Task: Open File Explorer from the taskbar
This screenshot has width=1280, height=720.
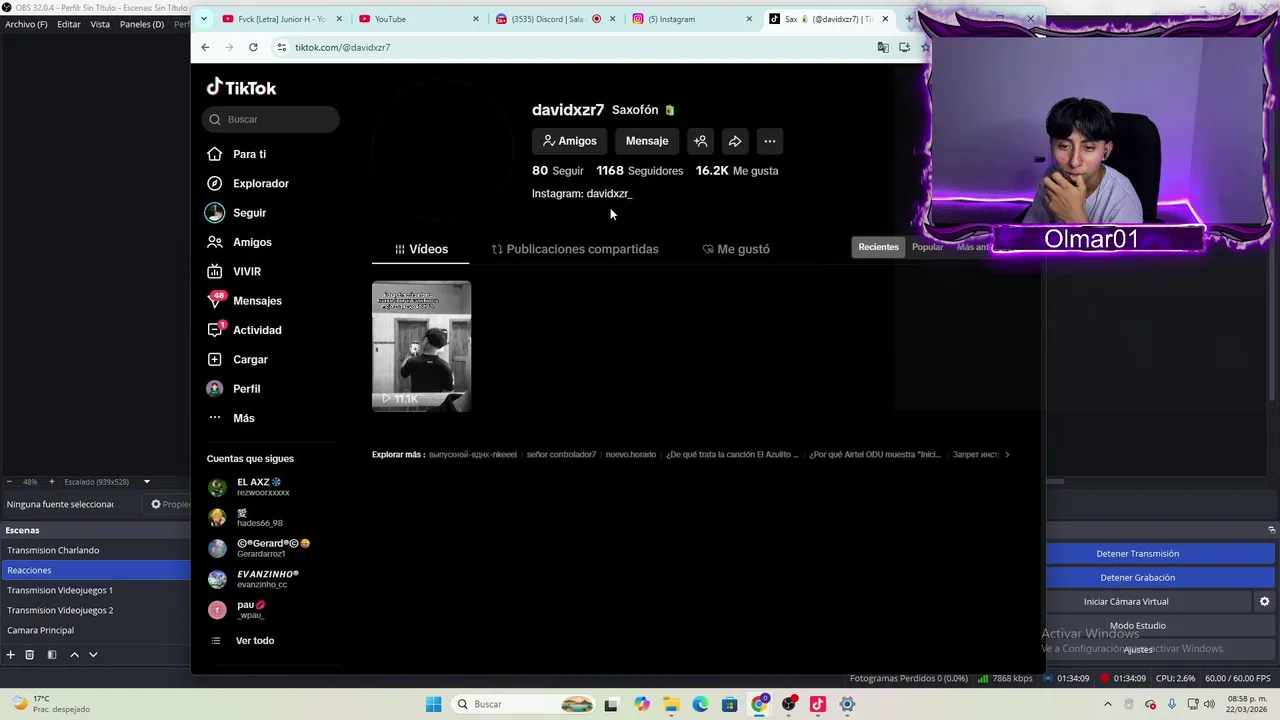Action: (671, 704)
